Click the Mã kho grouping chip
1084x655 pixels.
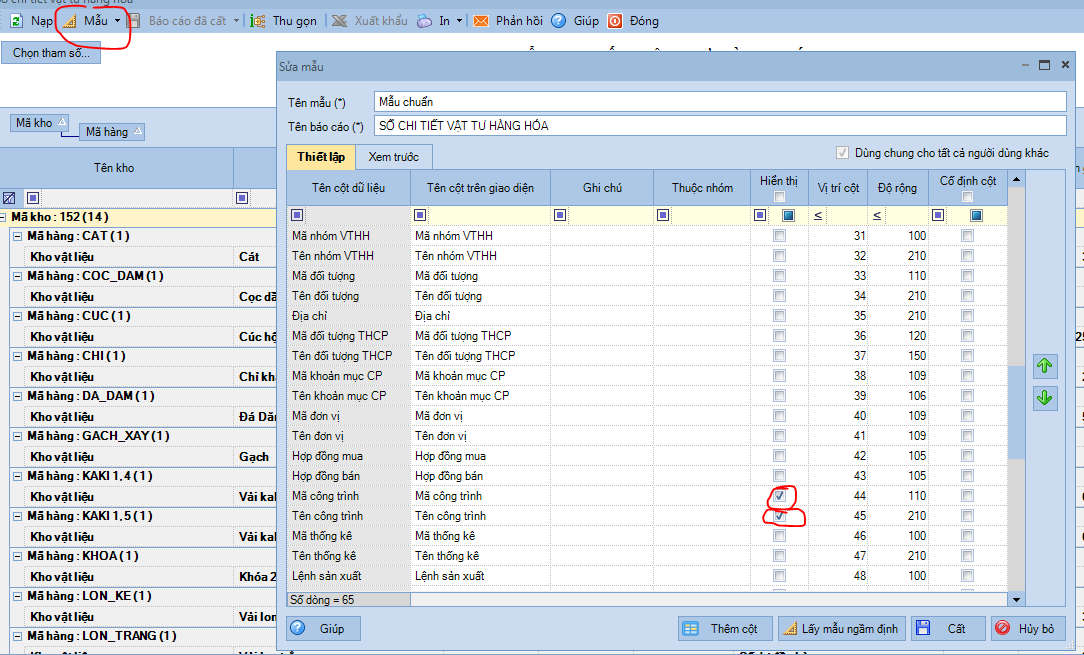[40, 122]
